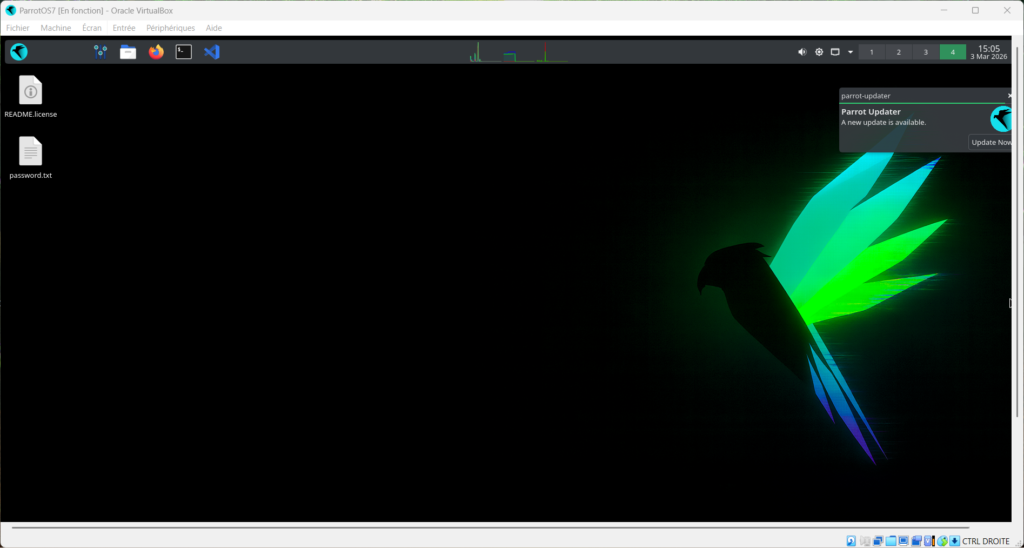Click the gear tray icon in panel
Image resolution: width=1024 pixels, height=548 pixels.
coord(819,52)
